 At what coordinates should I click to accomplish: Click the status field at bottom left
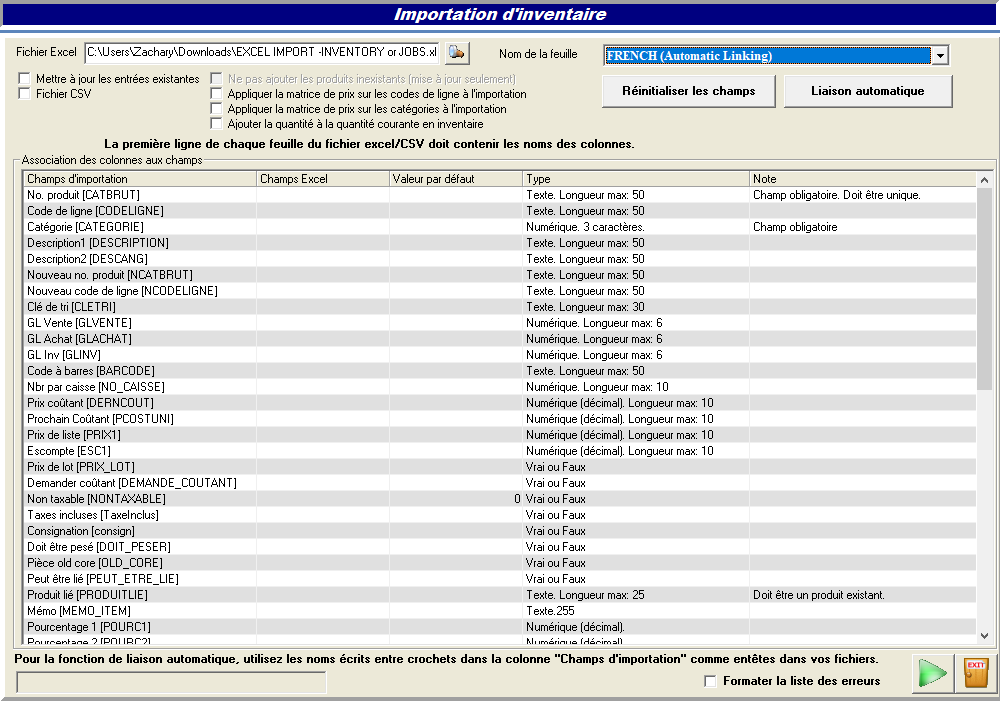point(171,682)
